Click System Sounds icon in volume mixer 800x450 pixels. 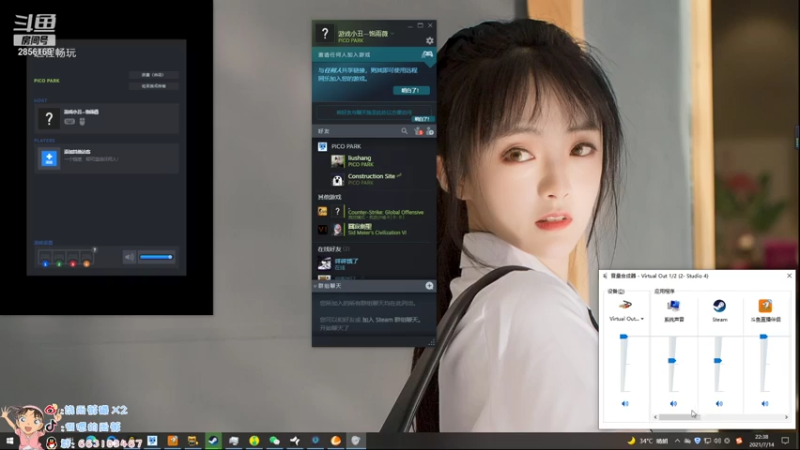point(673,306)
